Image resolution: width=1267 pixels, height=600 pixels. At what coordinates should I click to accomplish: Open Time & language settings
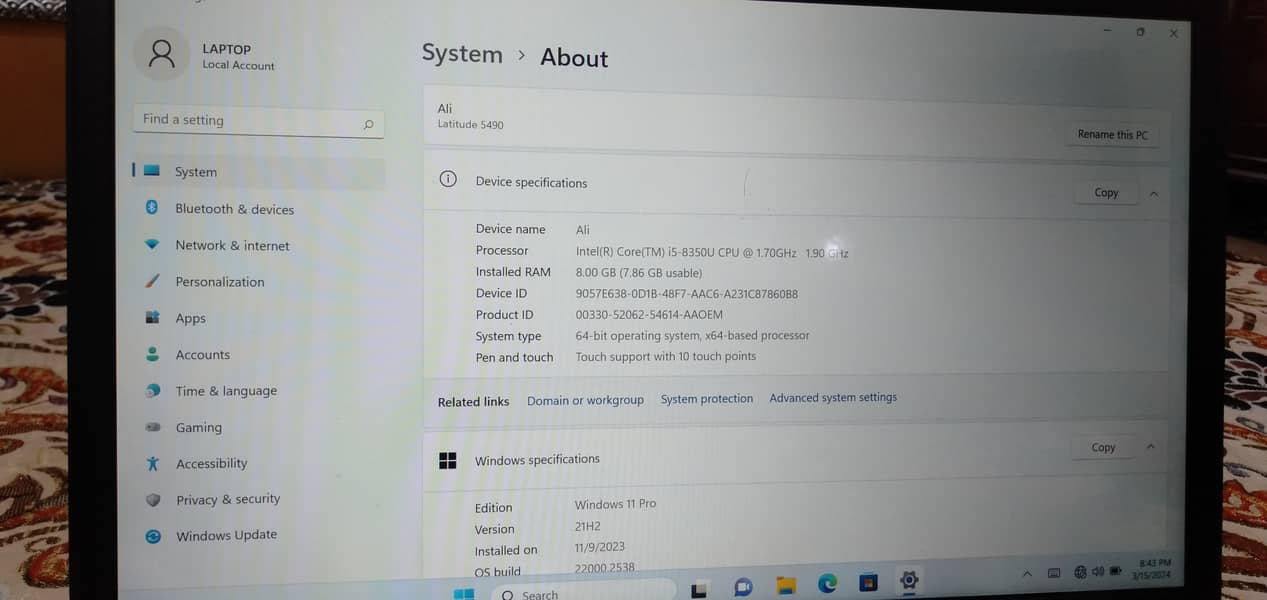pos(226,391)
